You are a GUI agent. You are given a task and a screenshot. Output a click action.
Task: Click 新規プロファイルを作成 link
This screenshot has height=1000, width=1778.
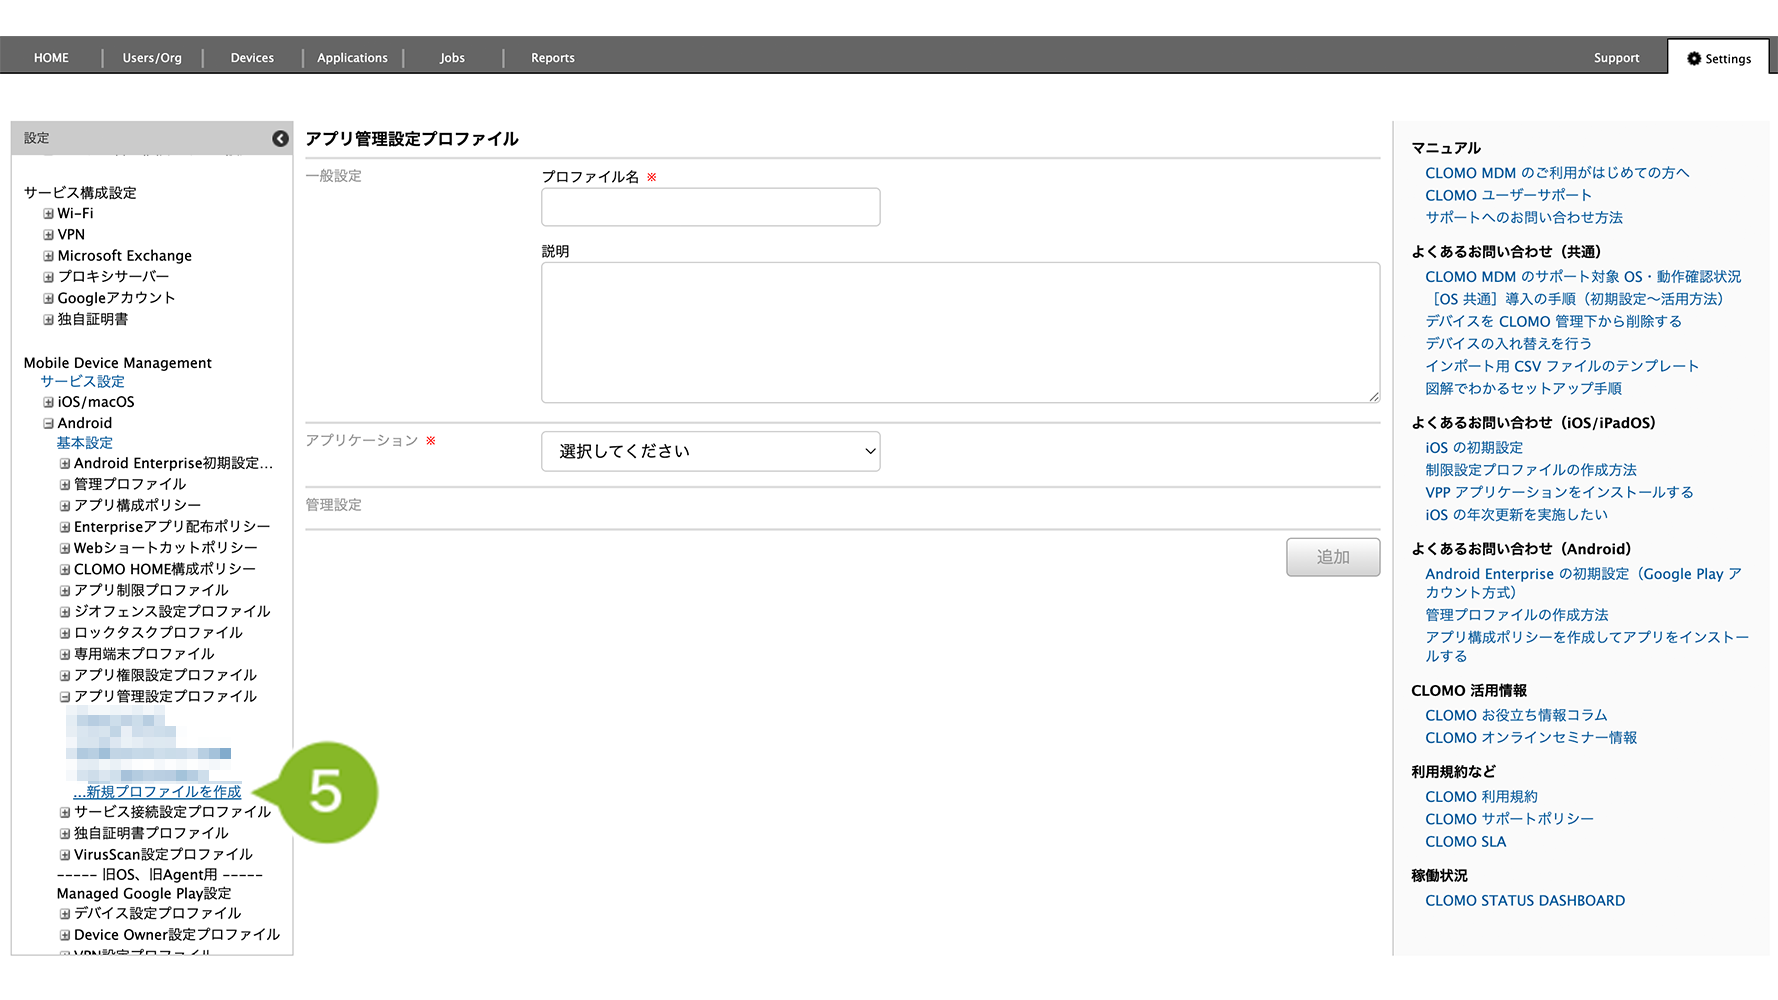tap(162, 791)
